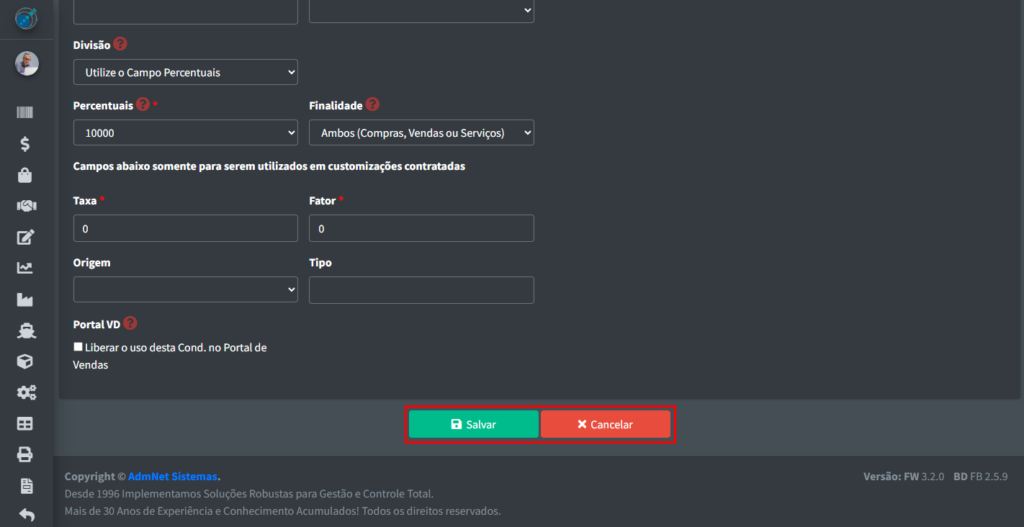Open the gears settings icon
Image resolution: width=1024 pixels, height=527 pixels.
pyautogui.click(x=25, y=392)
